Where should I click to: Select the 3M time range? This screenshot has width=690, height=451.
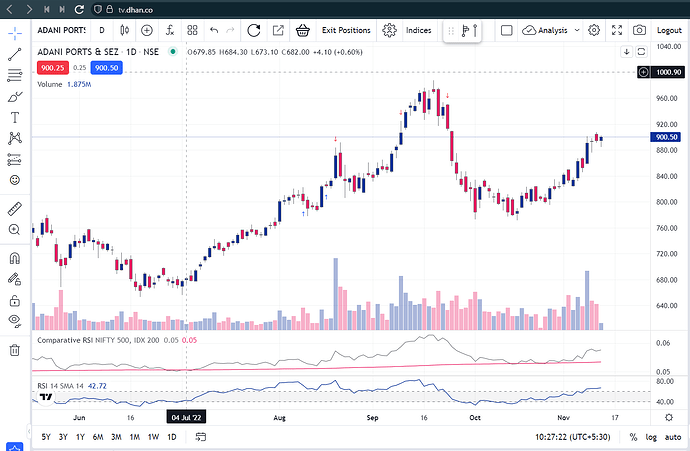coord(116,437)
